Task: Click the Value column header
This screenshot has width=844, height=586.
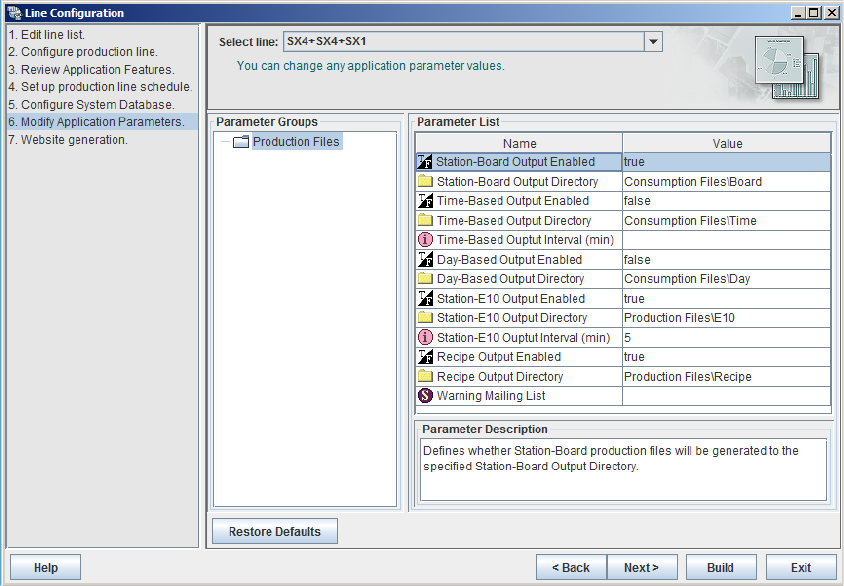Action: pos(727,143)
